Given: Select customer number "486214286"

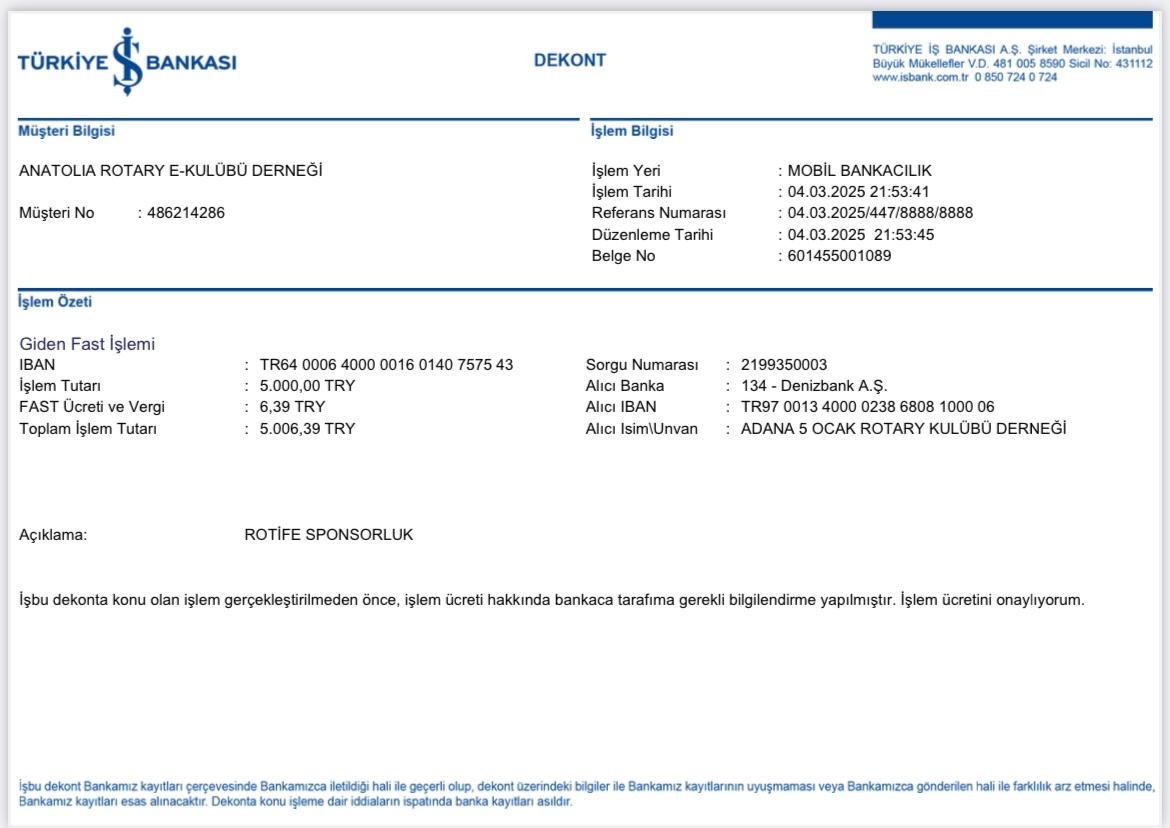Looking at the screenshot, I should pos(186,213).
